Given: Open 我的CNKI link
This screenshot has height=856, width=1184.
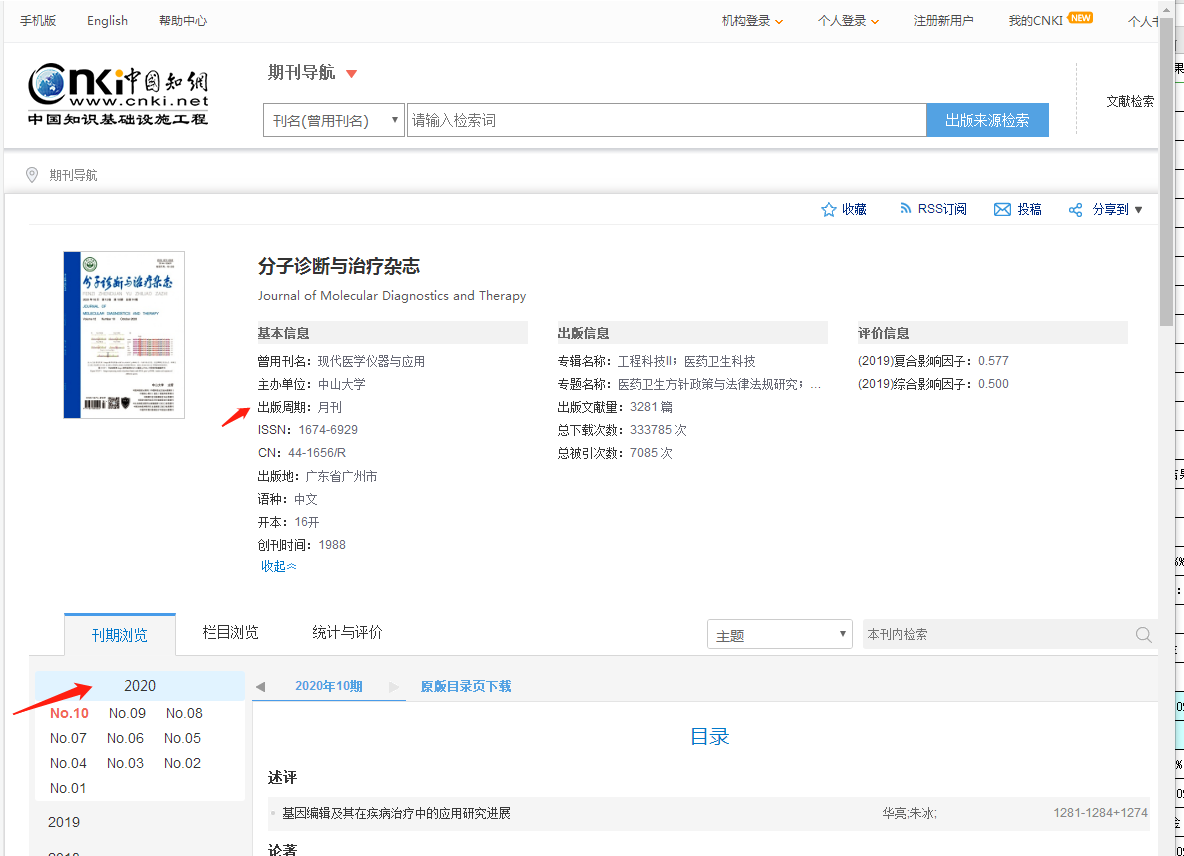Looking at the screenshot, I should click(1035, 21).
